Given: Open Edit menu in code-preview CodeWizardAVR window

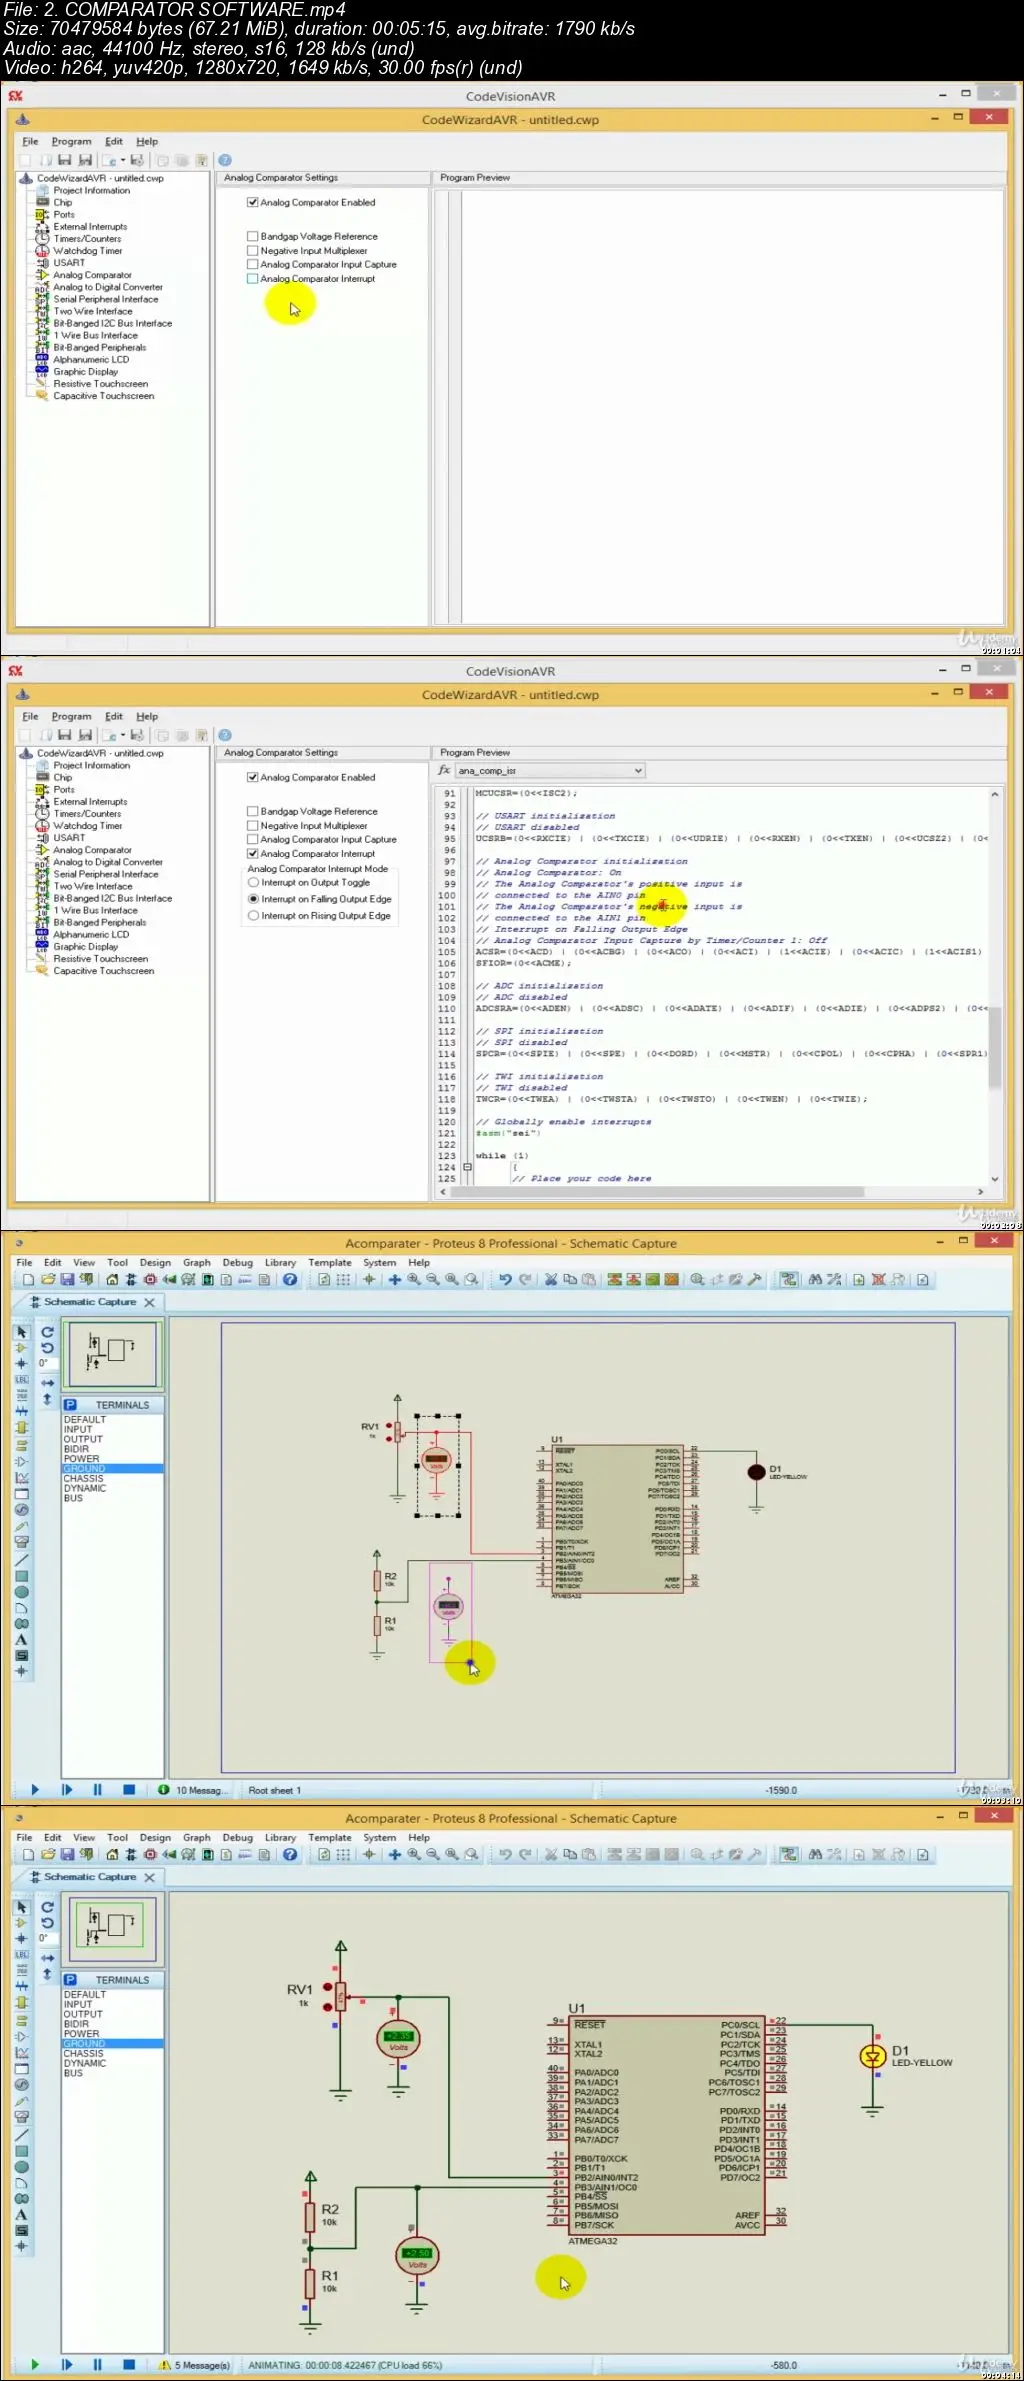Looking at the screenshot, I should 114,717.
